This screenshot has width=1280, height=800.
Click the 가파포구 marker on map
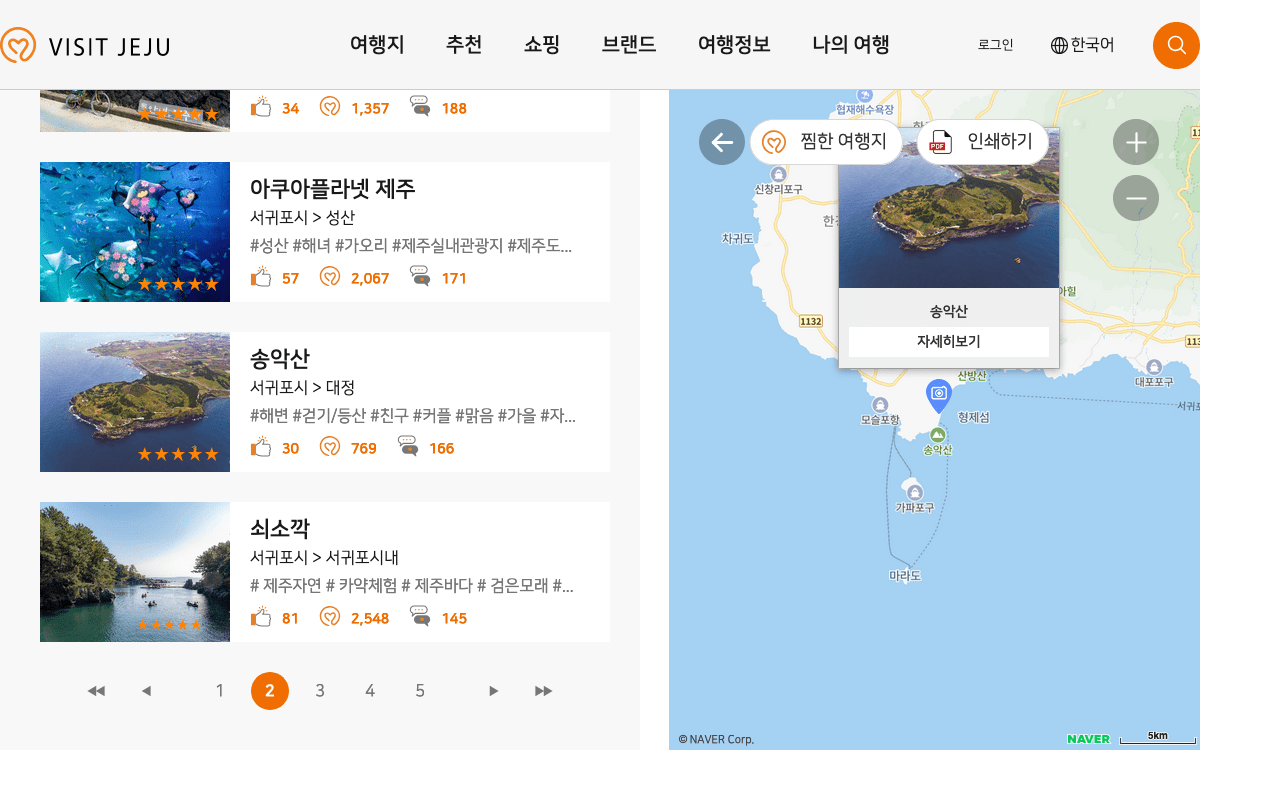pos(914,492)
